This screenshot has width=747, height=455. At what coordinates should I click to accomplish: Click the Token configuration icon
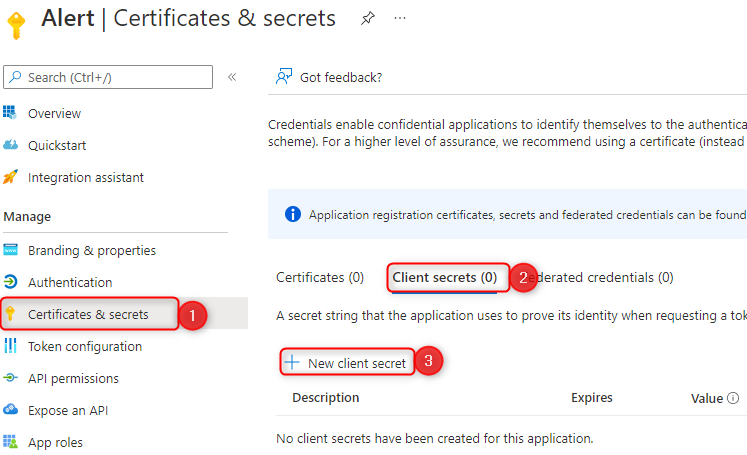point(11,346)
